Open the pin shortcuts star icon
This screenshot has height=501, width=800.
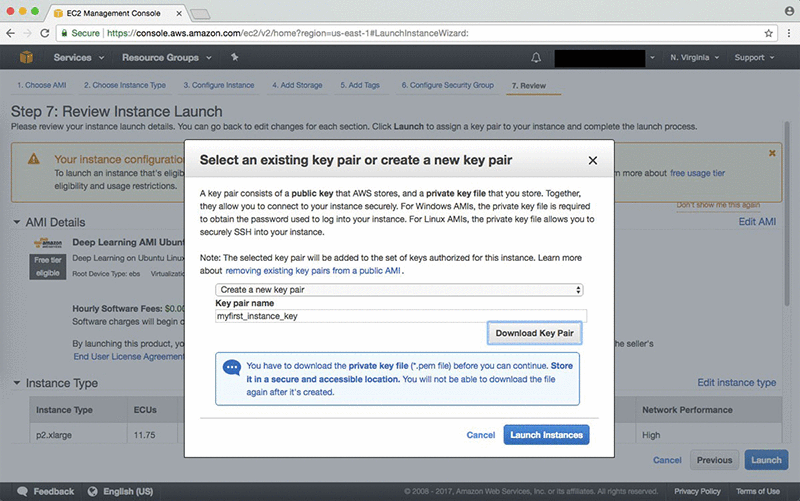click(235, 57)
